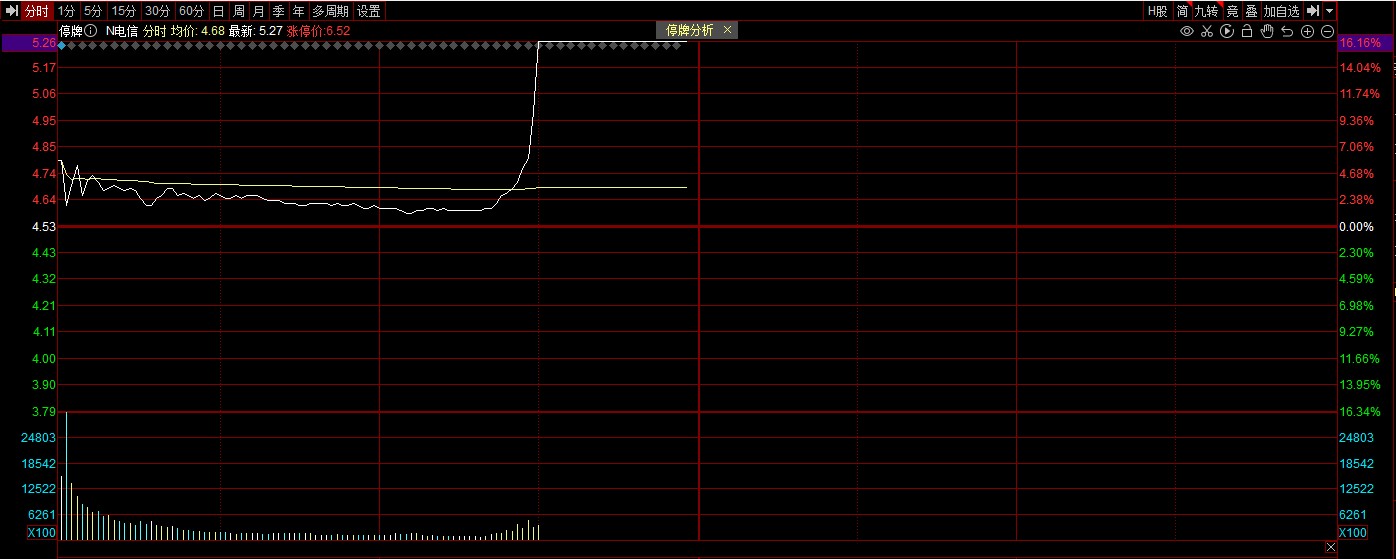The width and height of the screenshot is (1396, 559).
Task: Click 加自选 to add to watchlist
Action: [1281, 11]
